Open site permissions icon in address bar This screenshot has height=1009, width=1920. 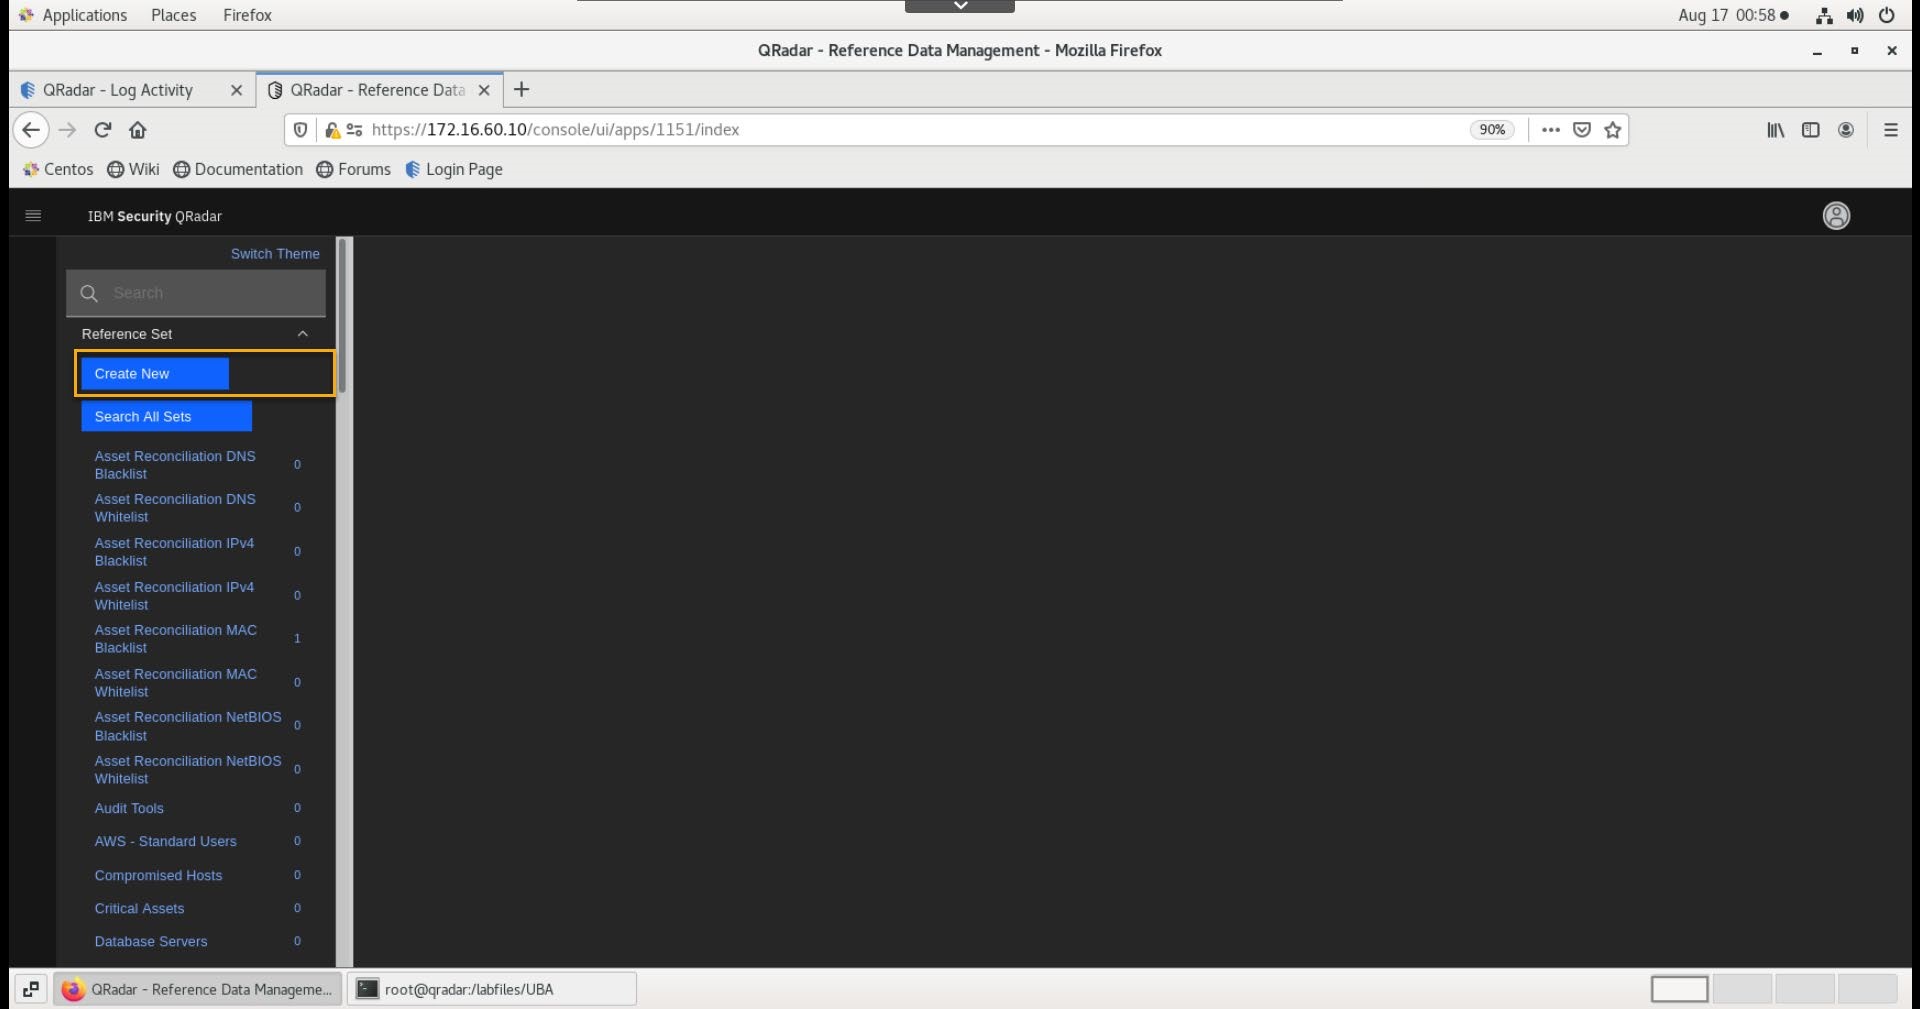pos(354,130)
